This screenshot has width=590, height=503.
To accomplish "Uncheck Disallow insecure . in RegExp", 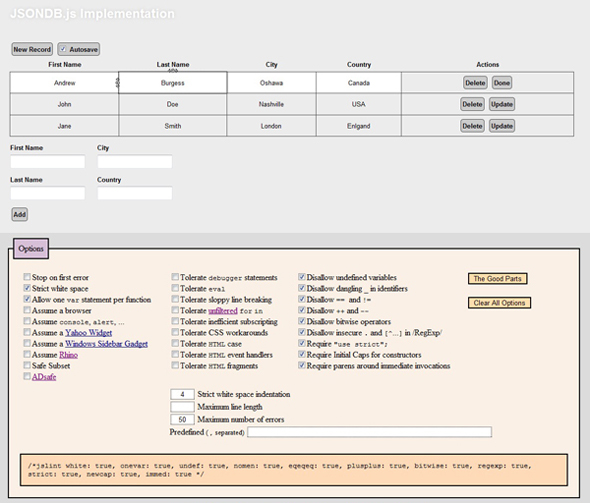I will (x=302, y=332).
